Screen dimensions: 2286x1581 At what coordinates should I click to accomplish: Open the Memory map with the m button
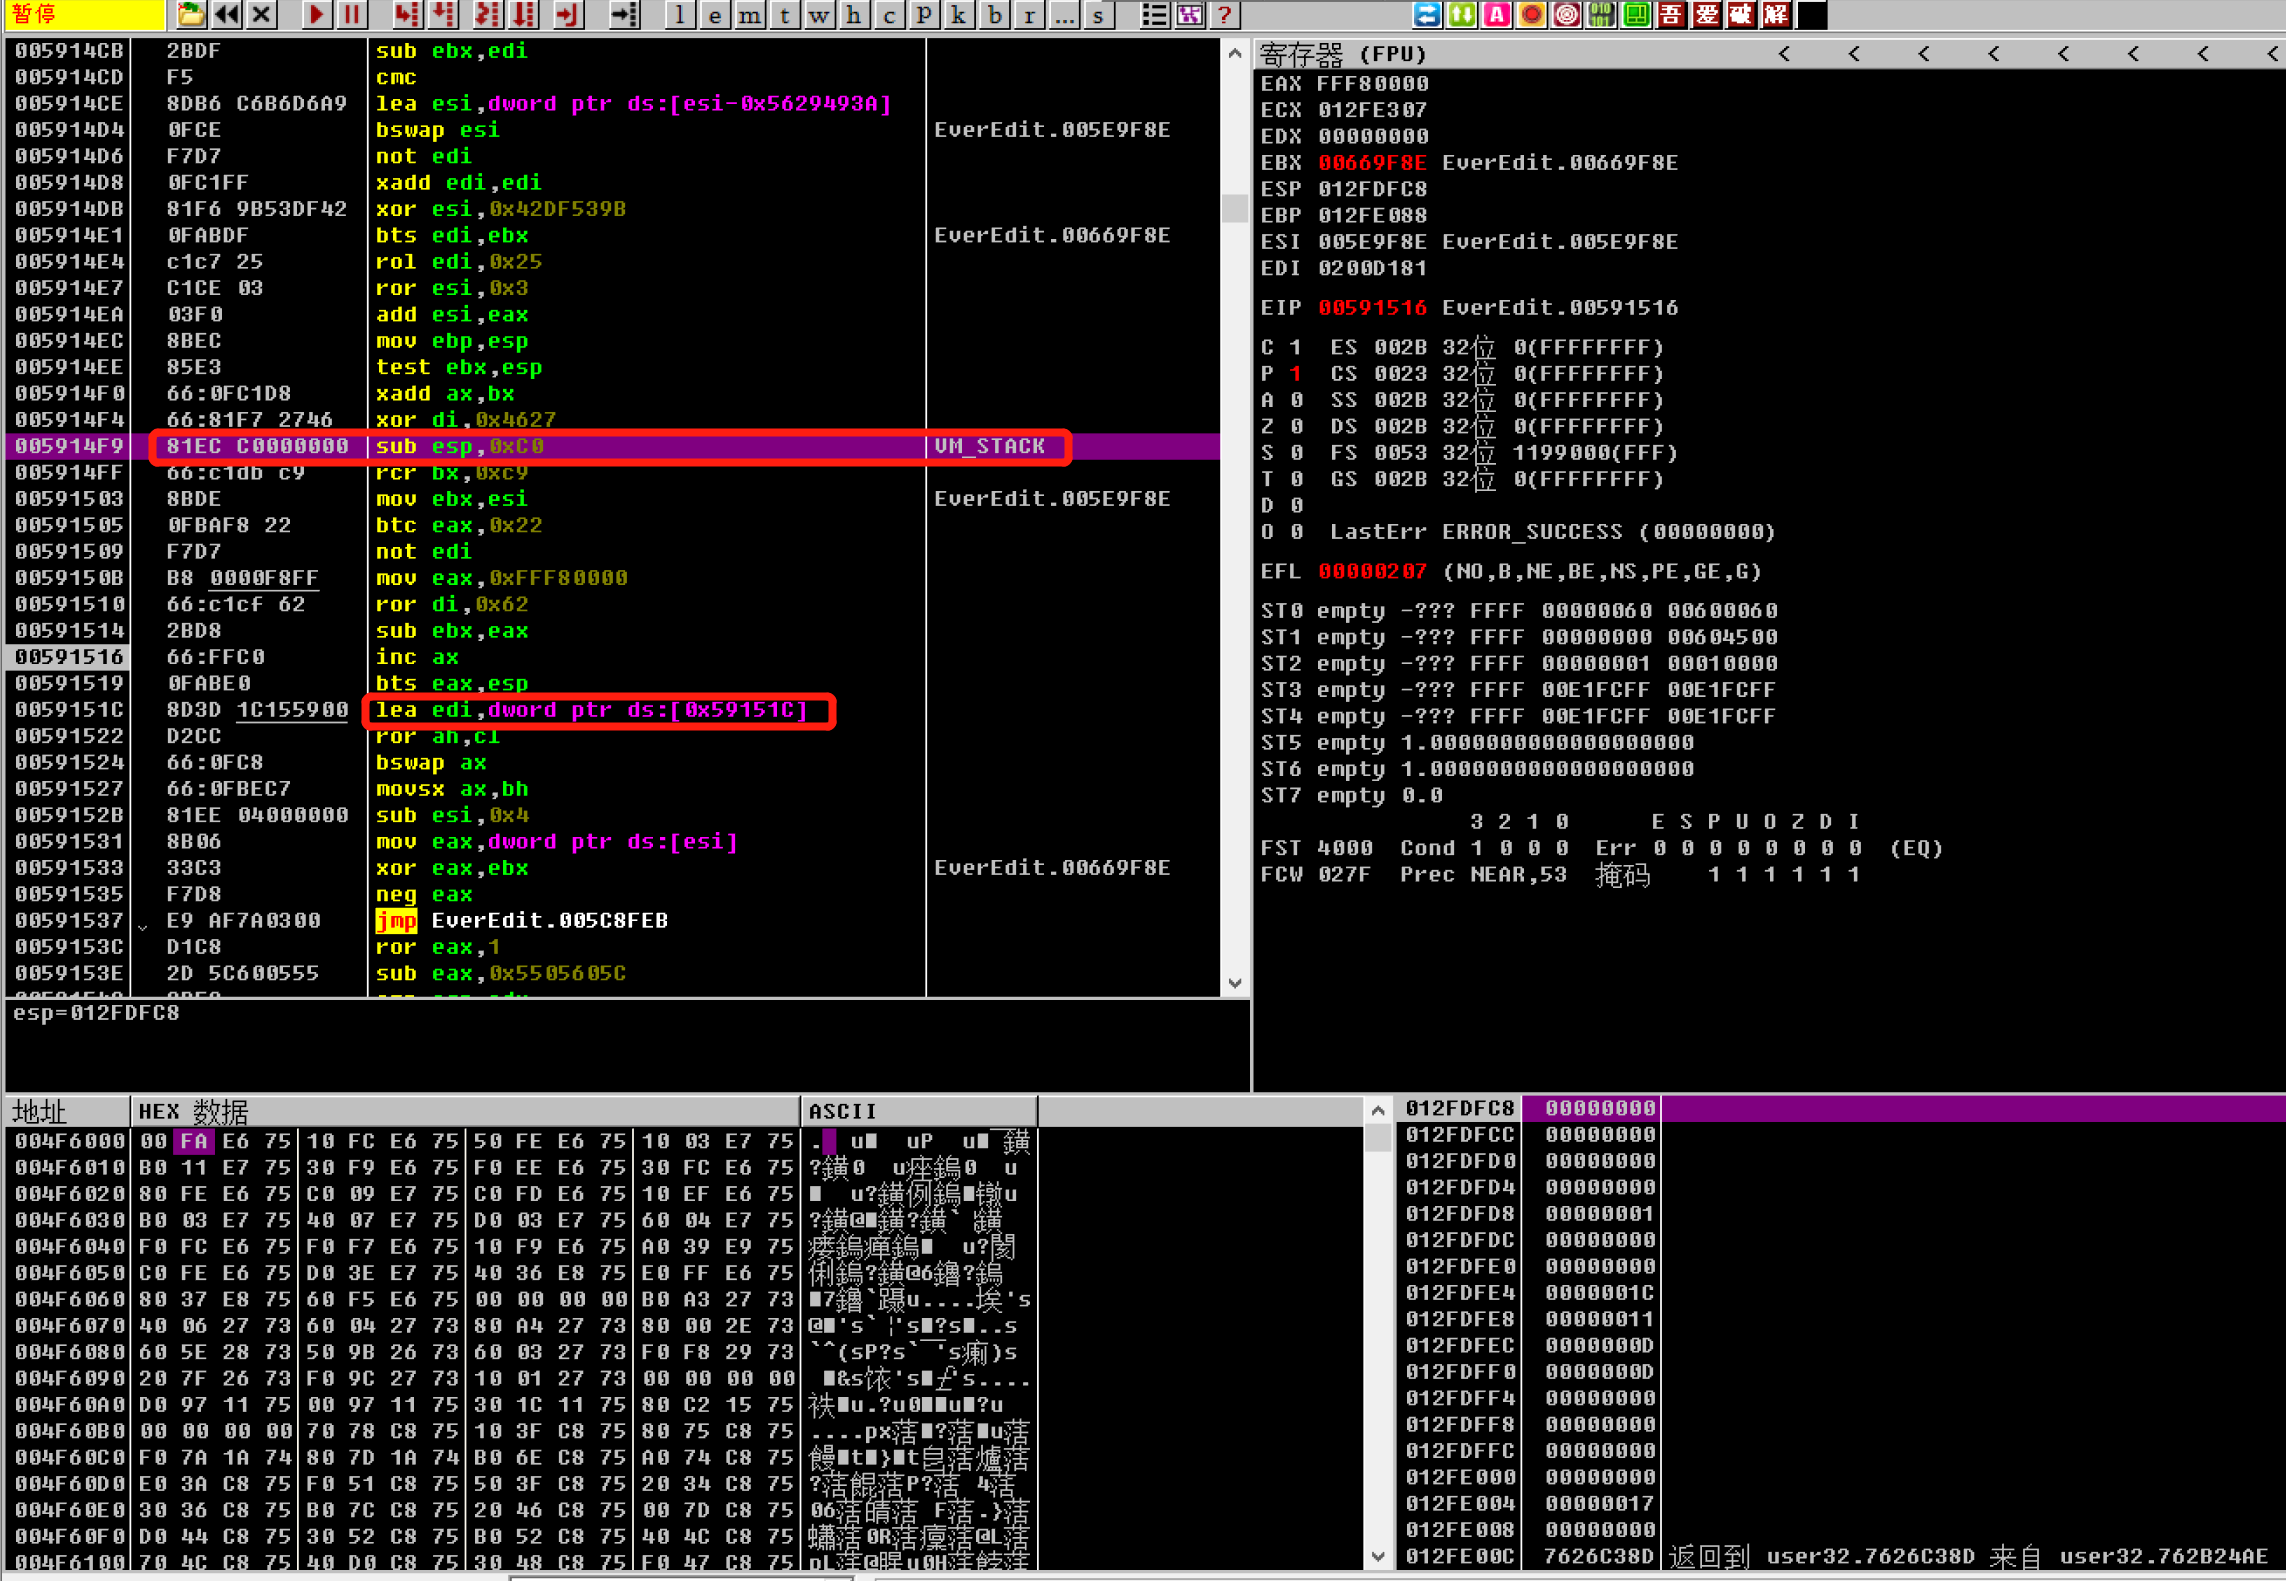click(750, 14)
